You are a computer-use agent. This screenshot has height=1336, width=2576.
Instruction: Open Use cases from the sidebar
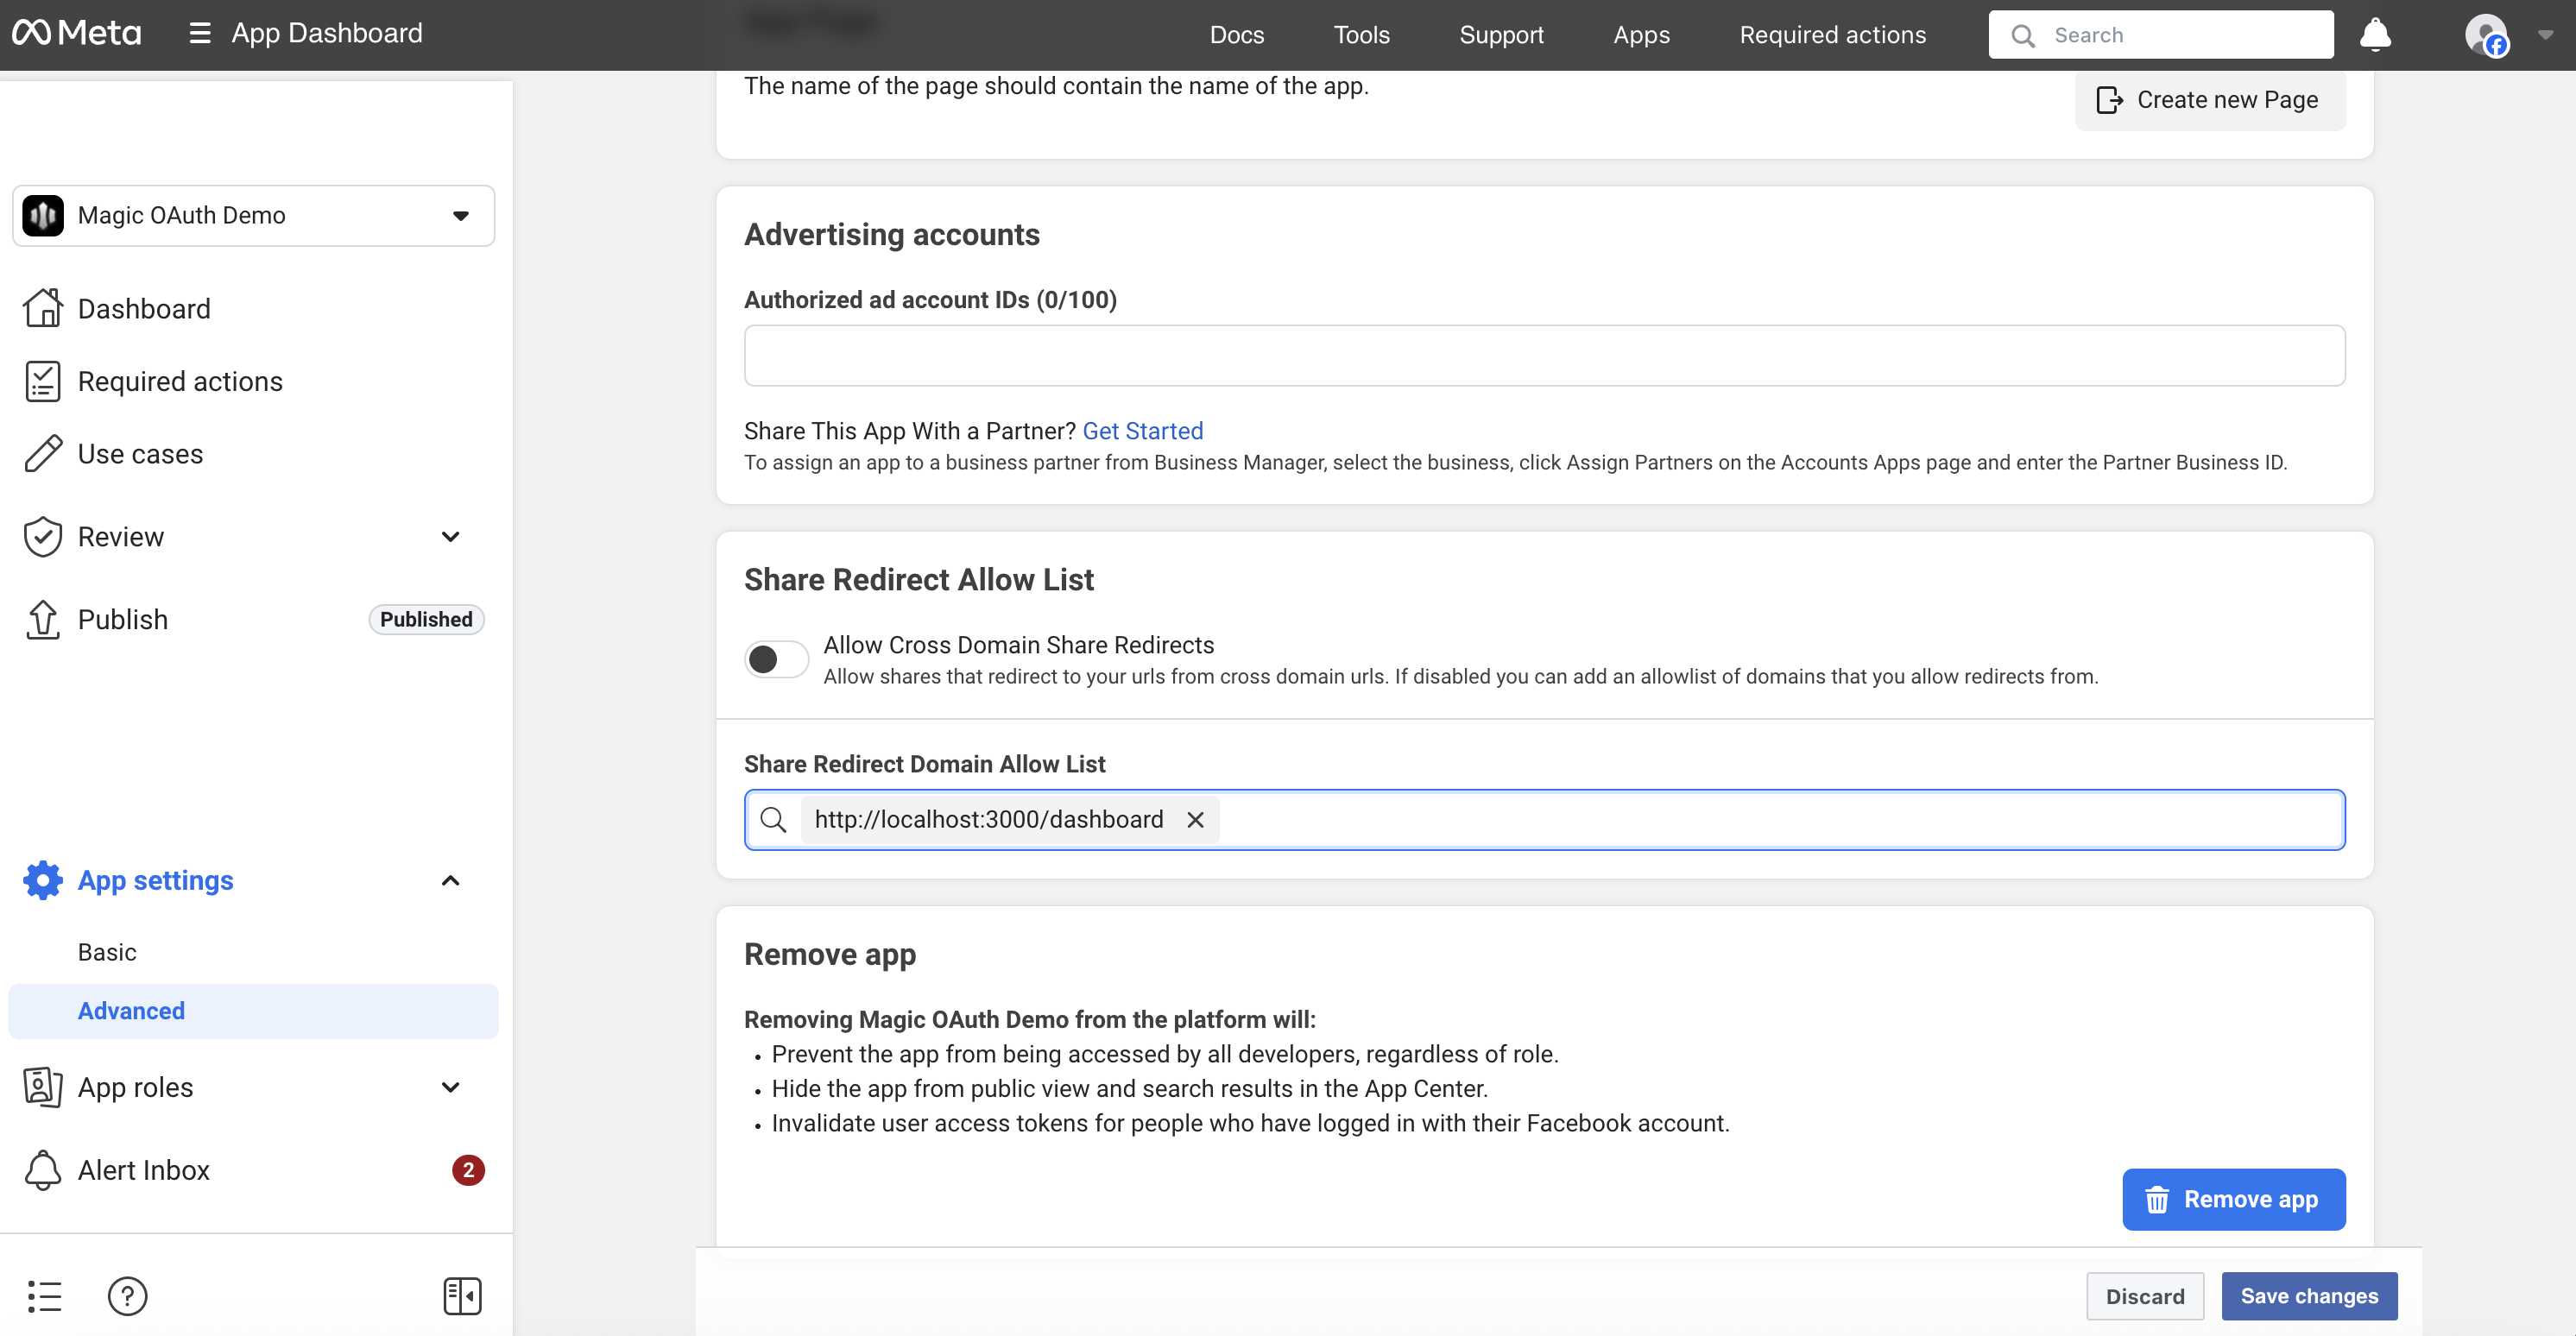click(x=140, y=453)
